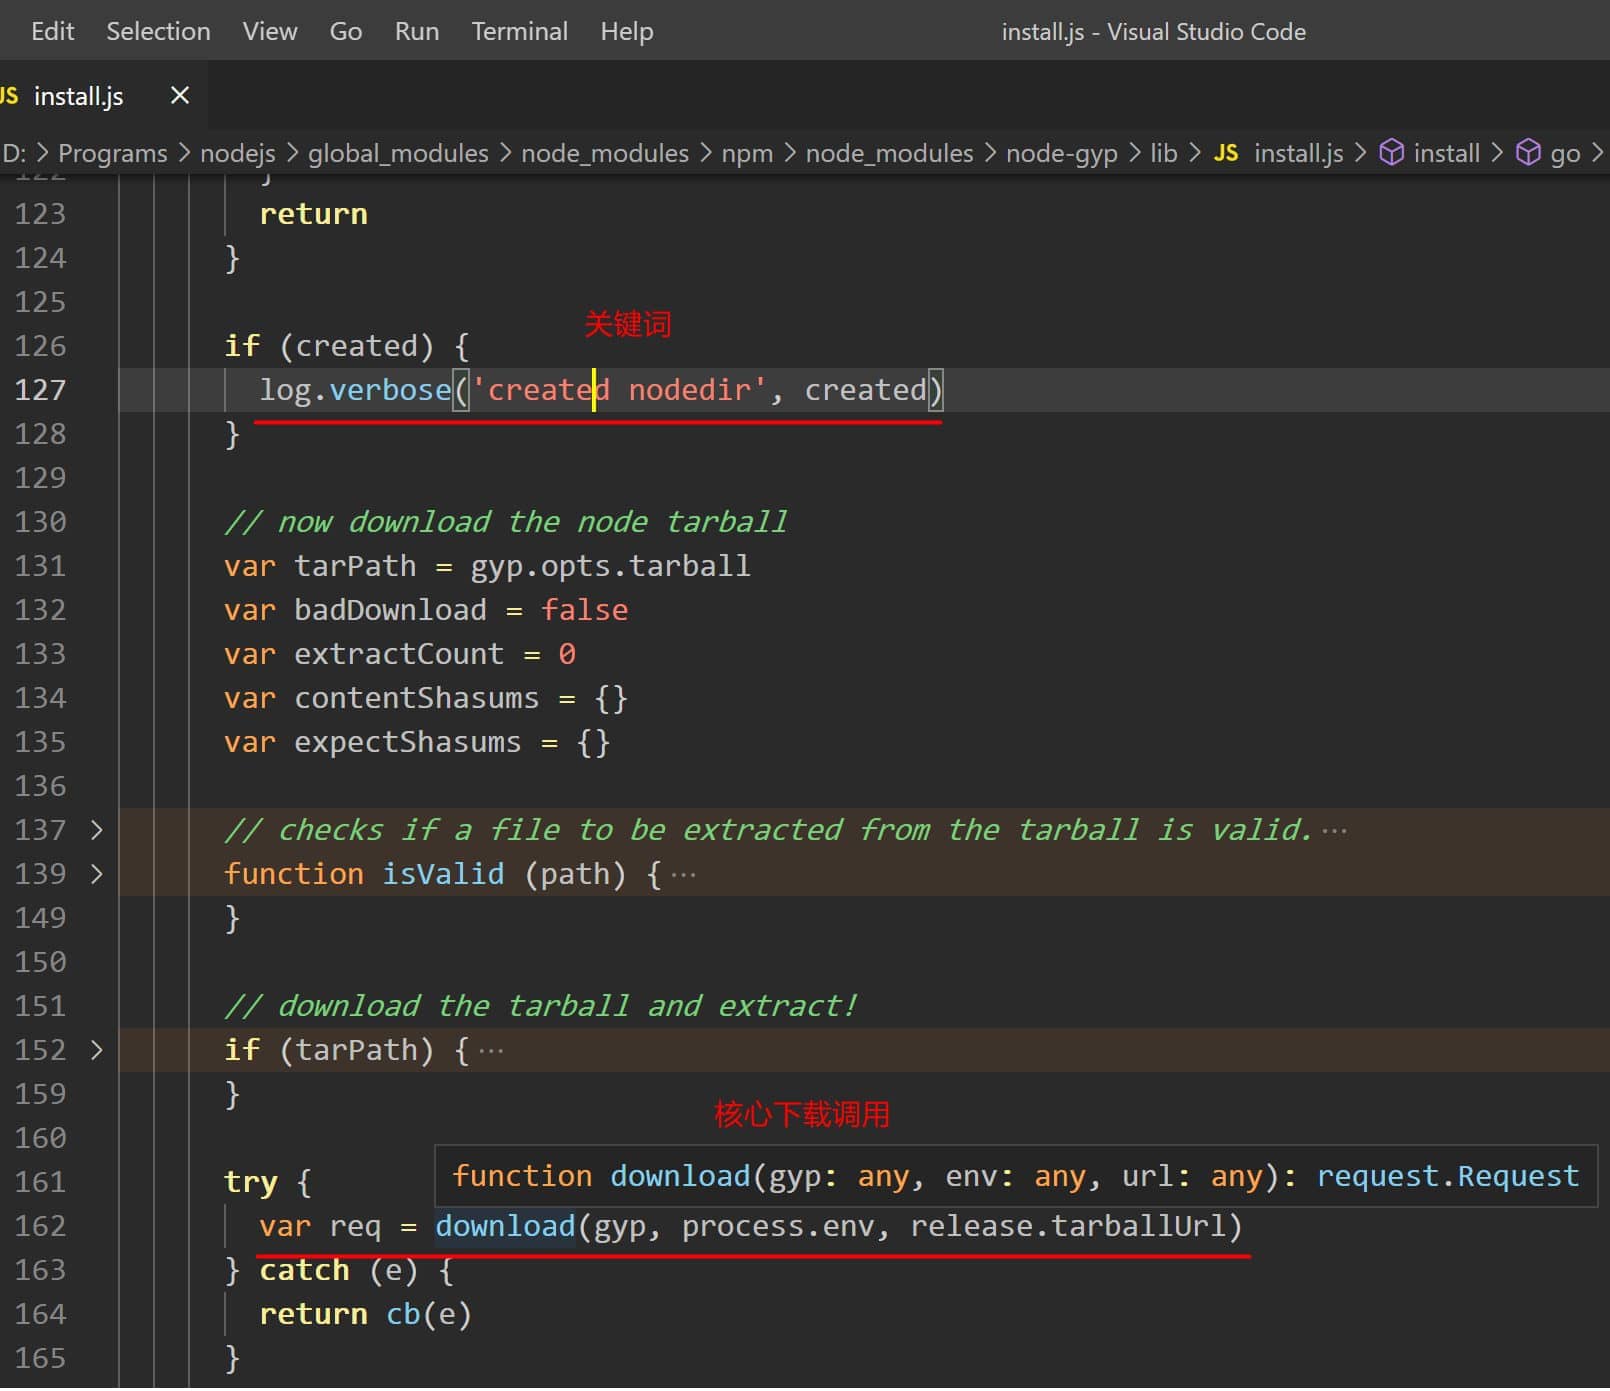This screenshot has width=1610, height=1391.
Task: Expand folded isValid function at line 139
Action: point(96,874)
